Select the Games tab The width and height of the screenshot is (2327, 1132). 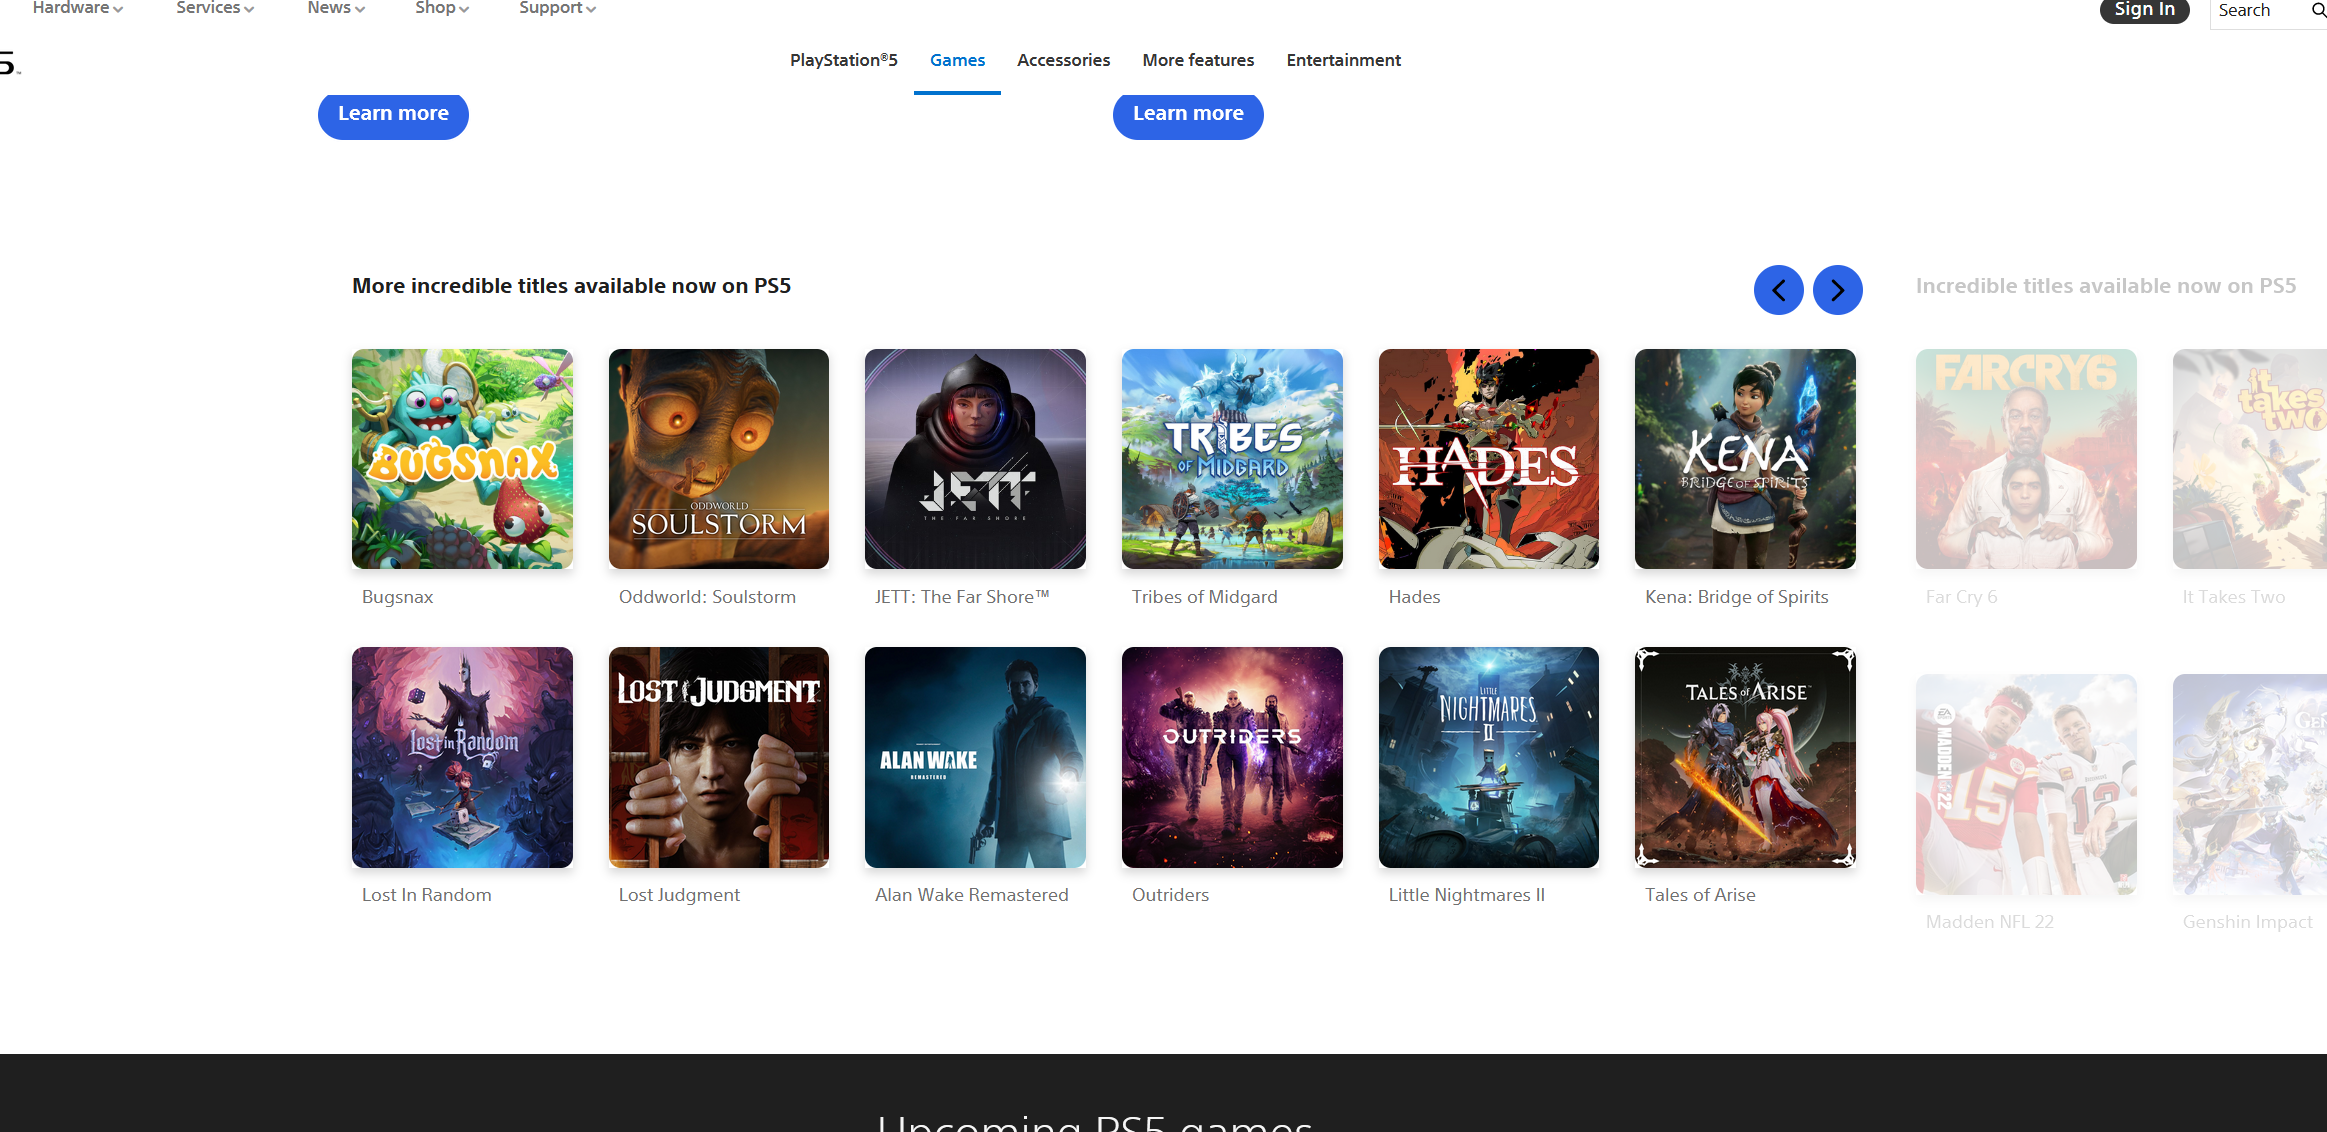click(957, 60)
